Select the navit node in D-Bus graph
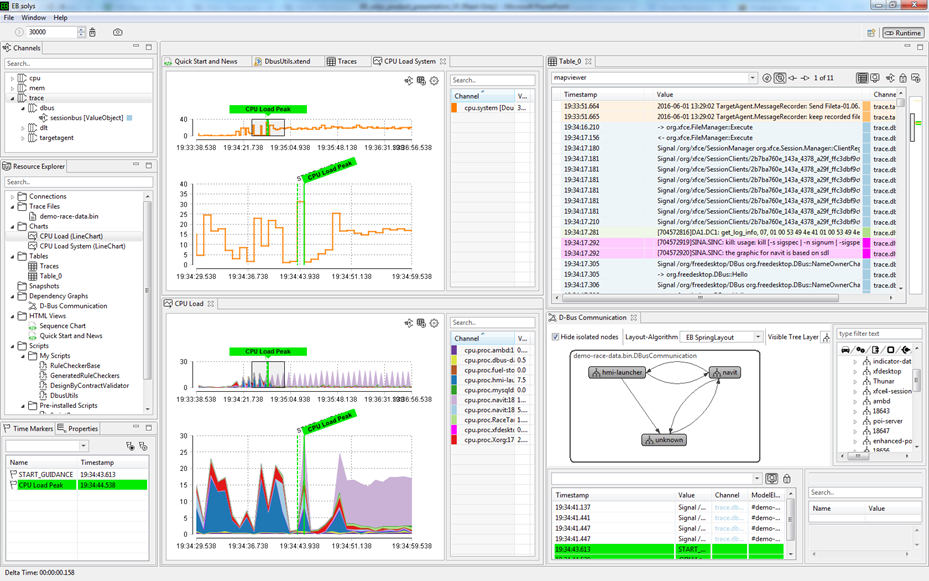The height and width of the screenshot is (581, 929). (x=724, y=373)
